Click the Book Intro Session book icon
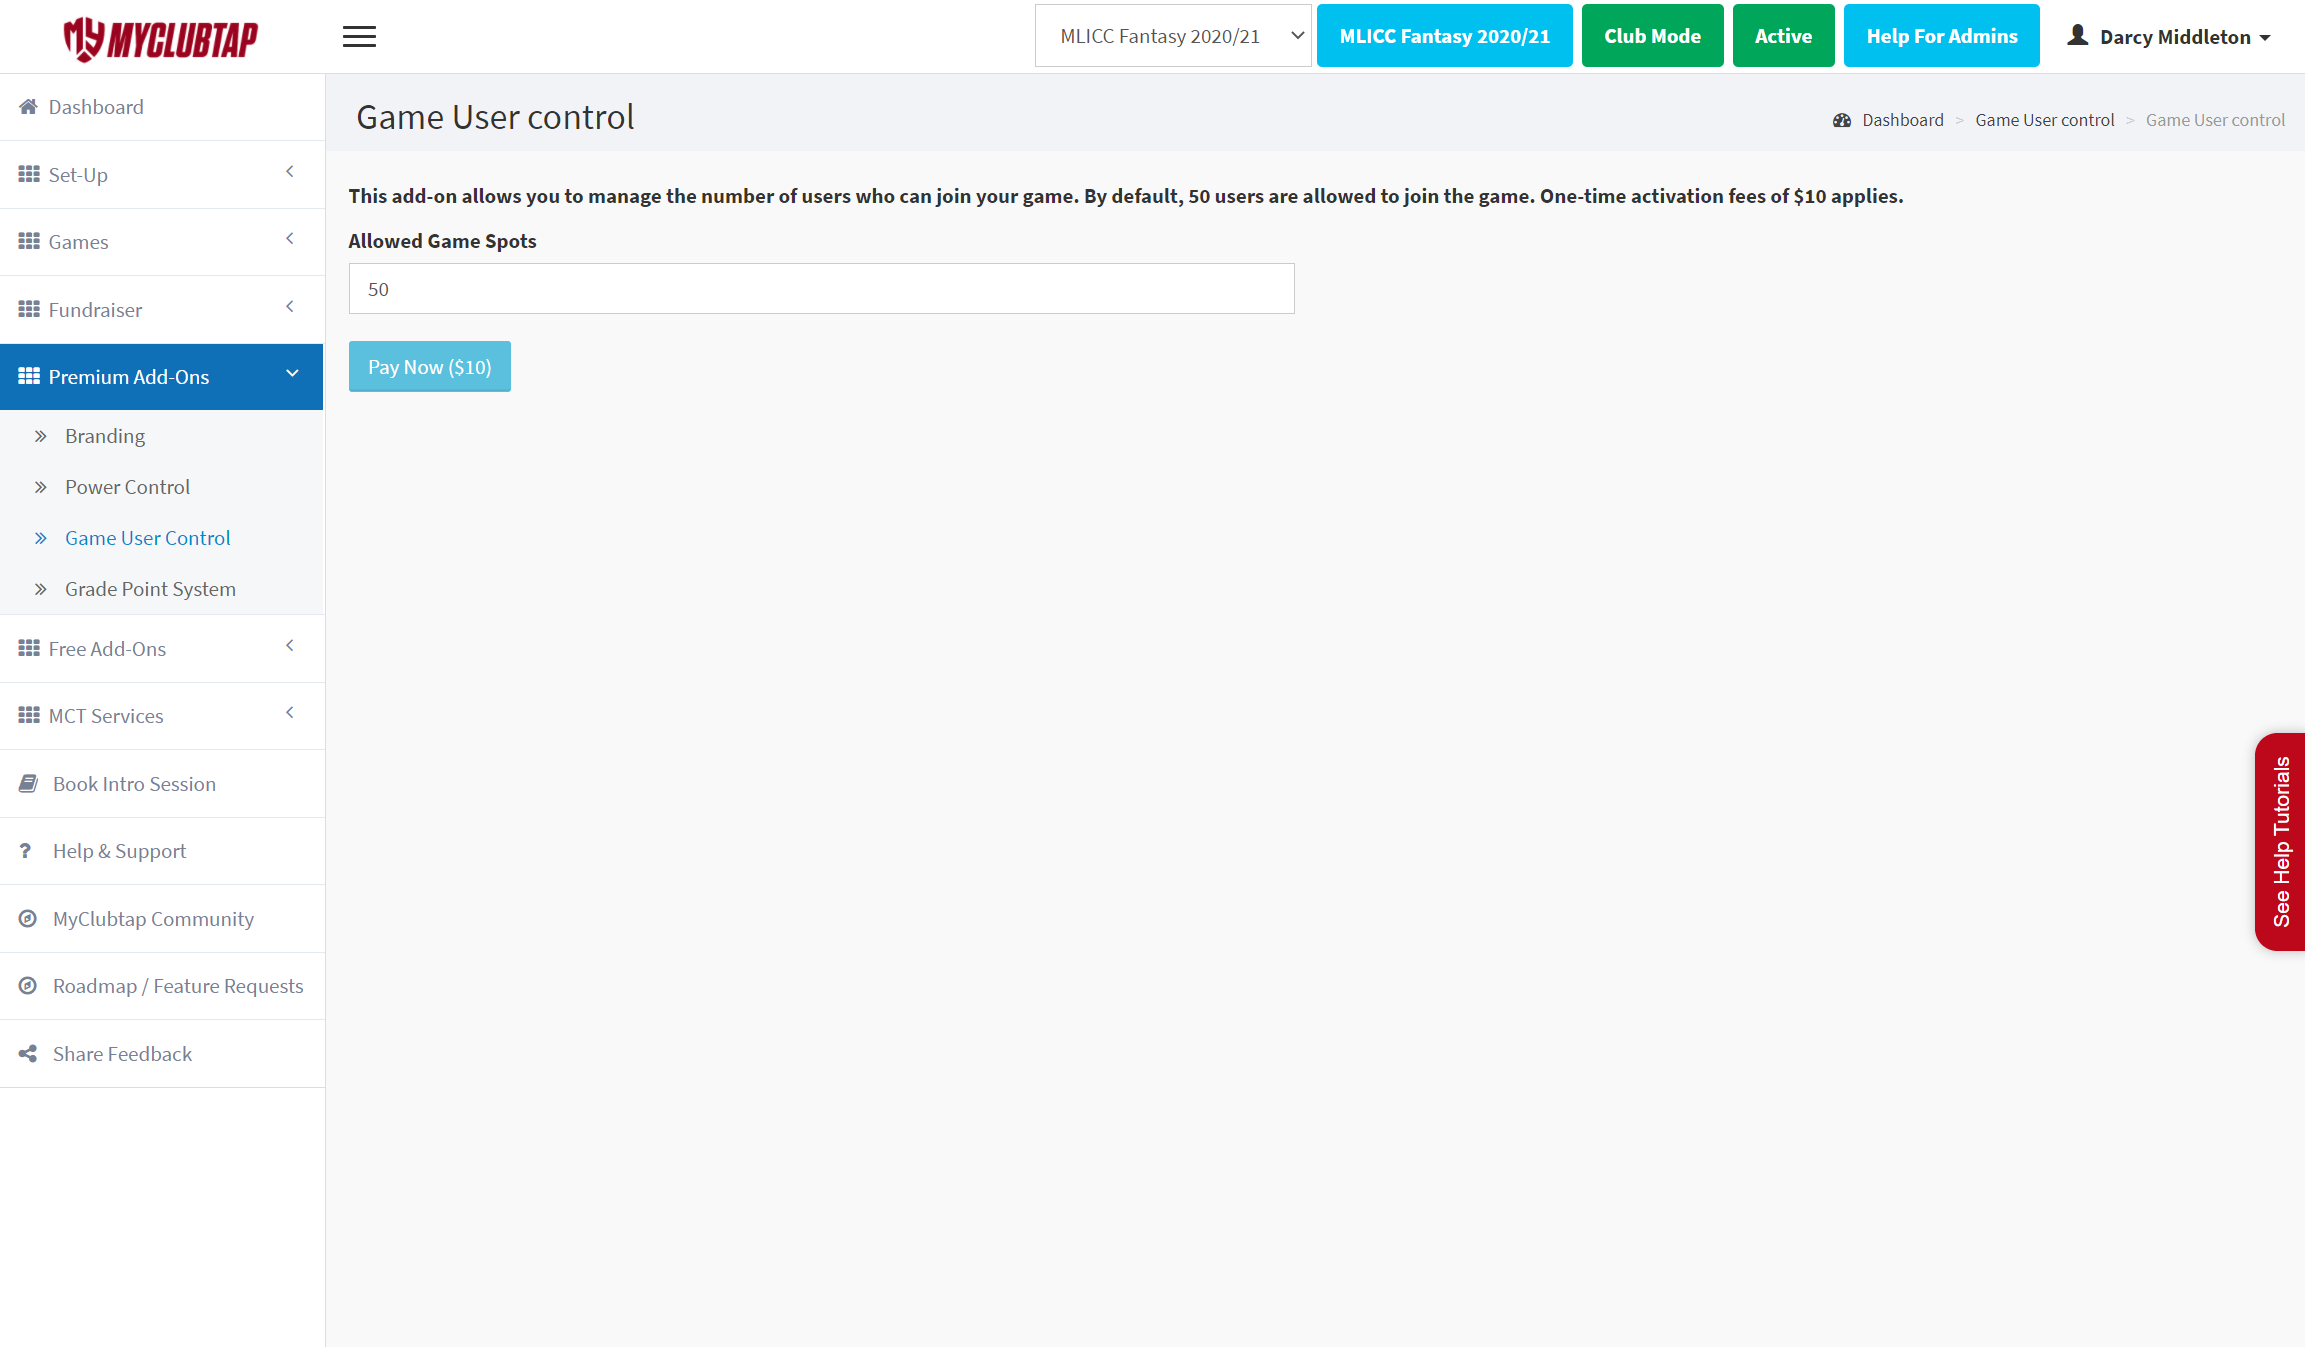Viewport: 2305px width, 1347px height. point(28,784)
